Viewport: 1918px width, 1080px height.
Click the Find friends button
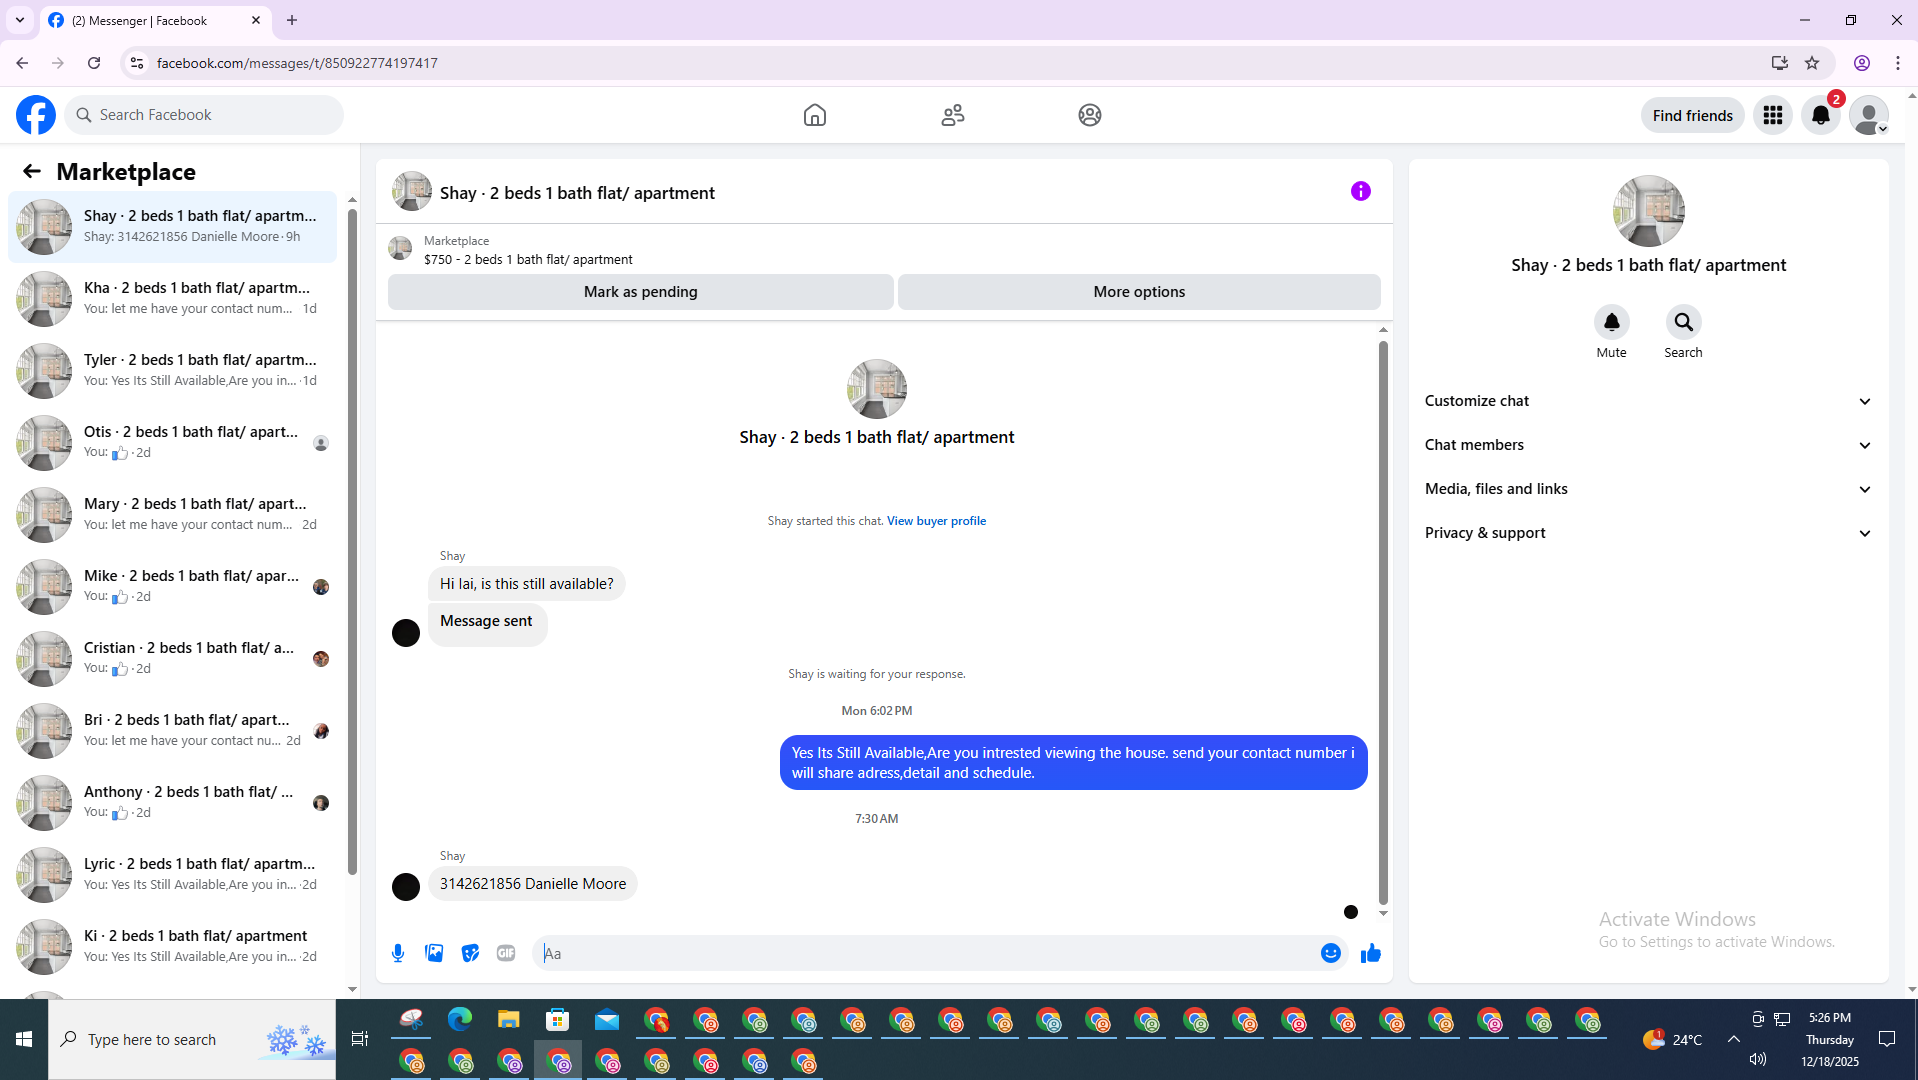tap(1692, 115)
